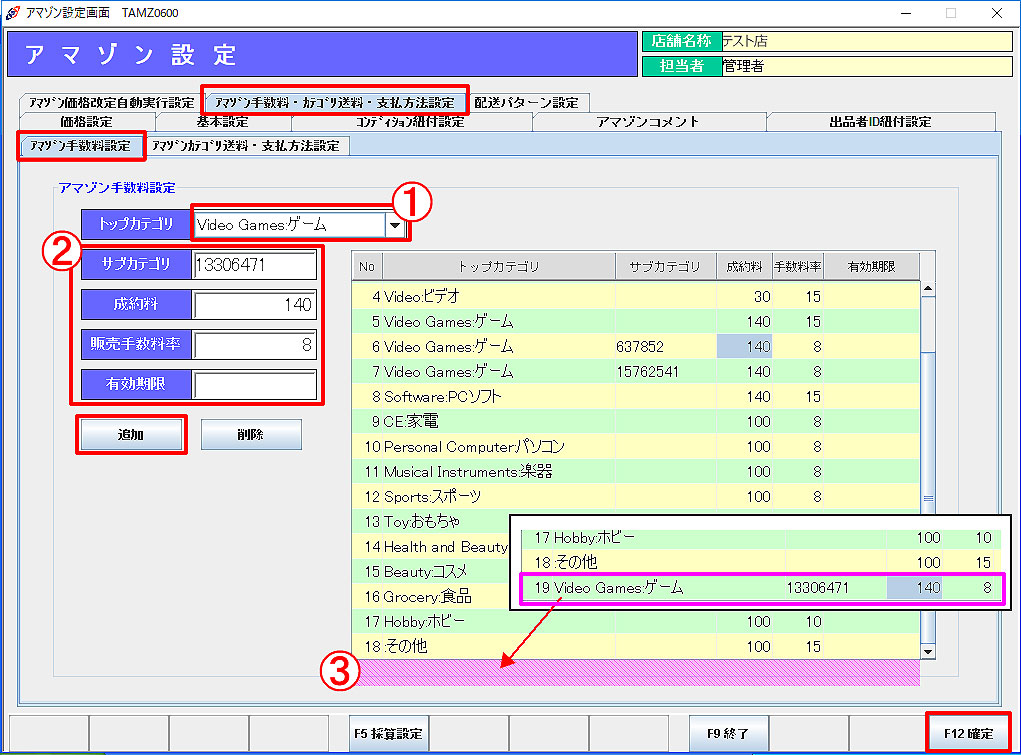Open アマゾンカテゴリ送料・支払方法設定 sub-tab
Viewport: 1021px width, 755px height.
point(246,146)
